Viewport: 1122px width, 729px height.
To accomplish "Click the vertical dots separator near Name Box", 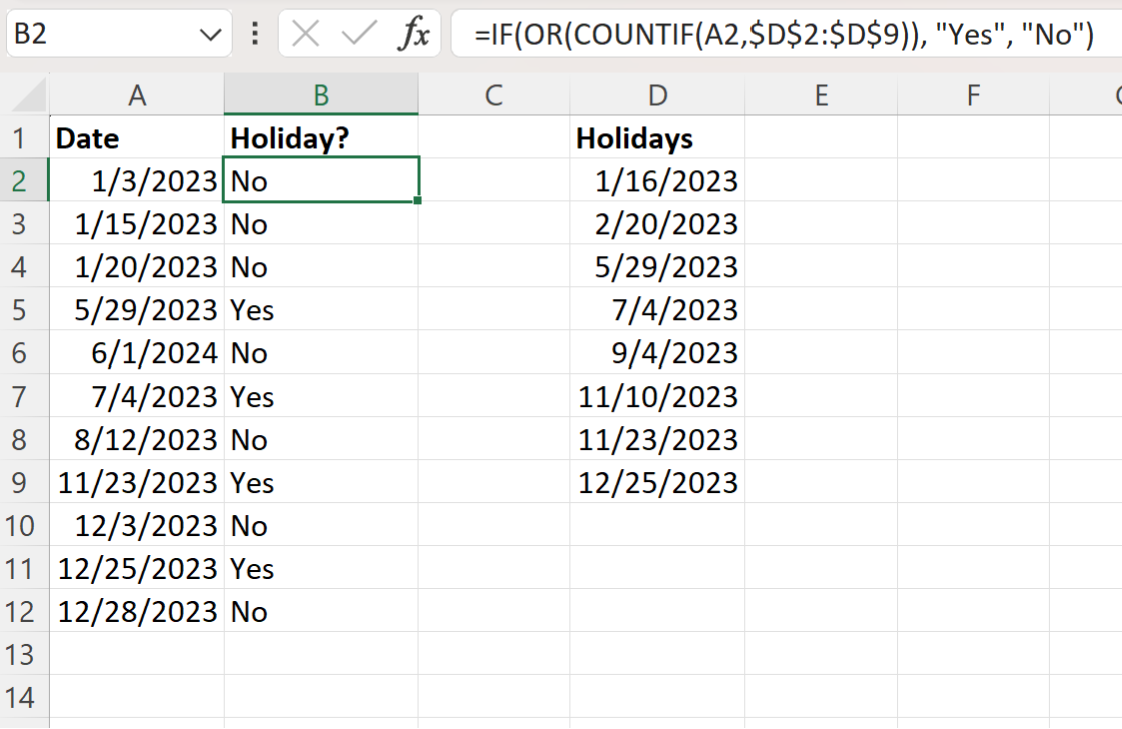I will pyautogui.click(x=255, y=33).
